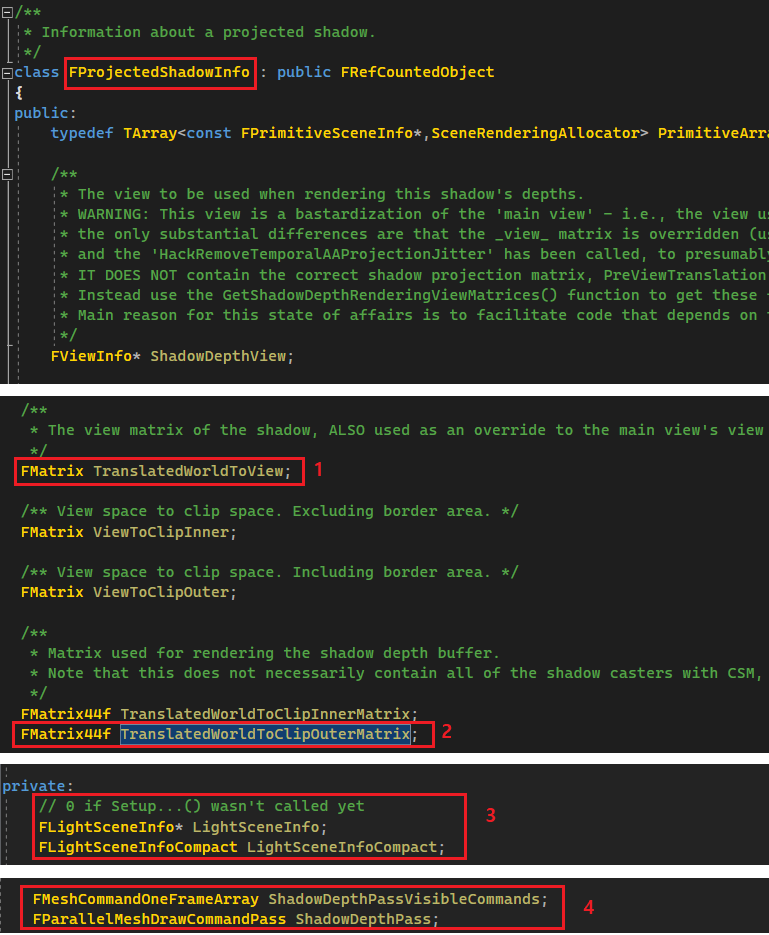769x935 pixels.
Task: Click the TranslatedWorldToView member
Action: [x=188, y=471]
